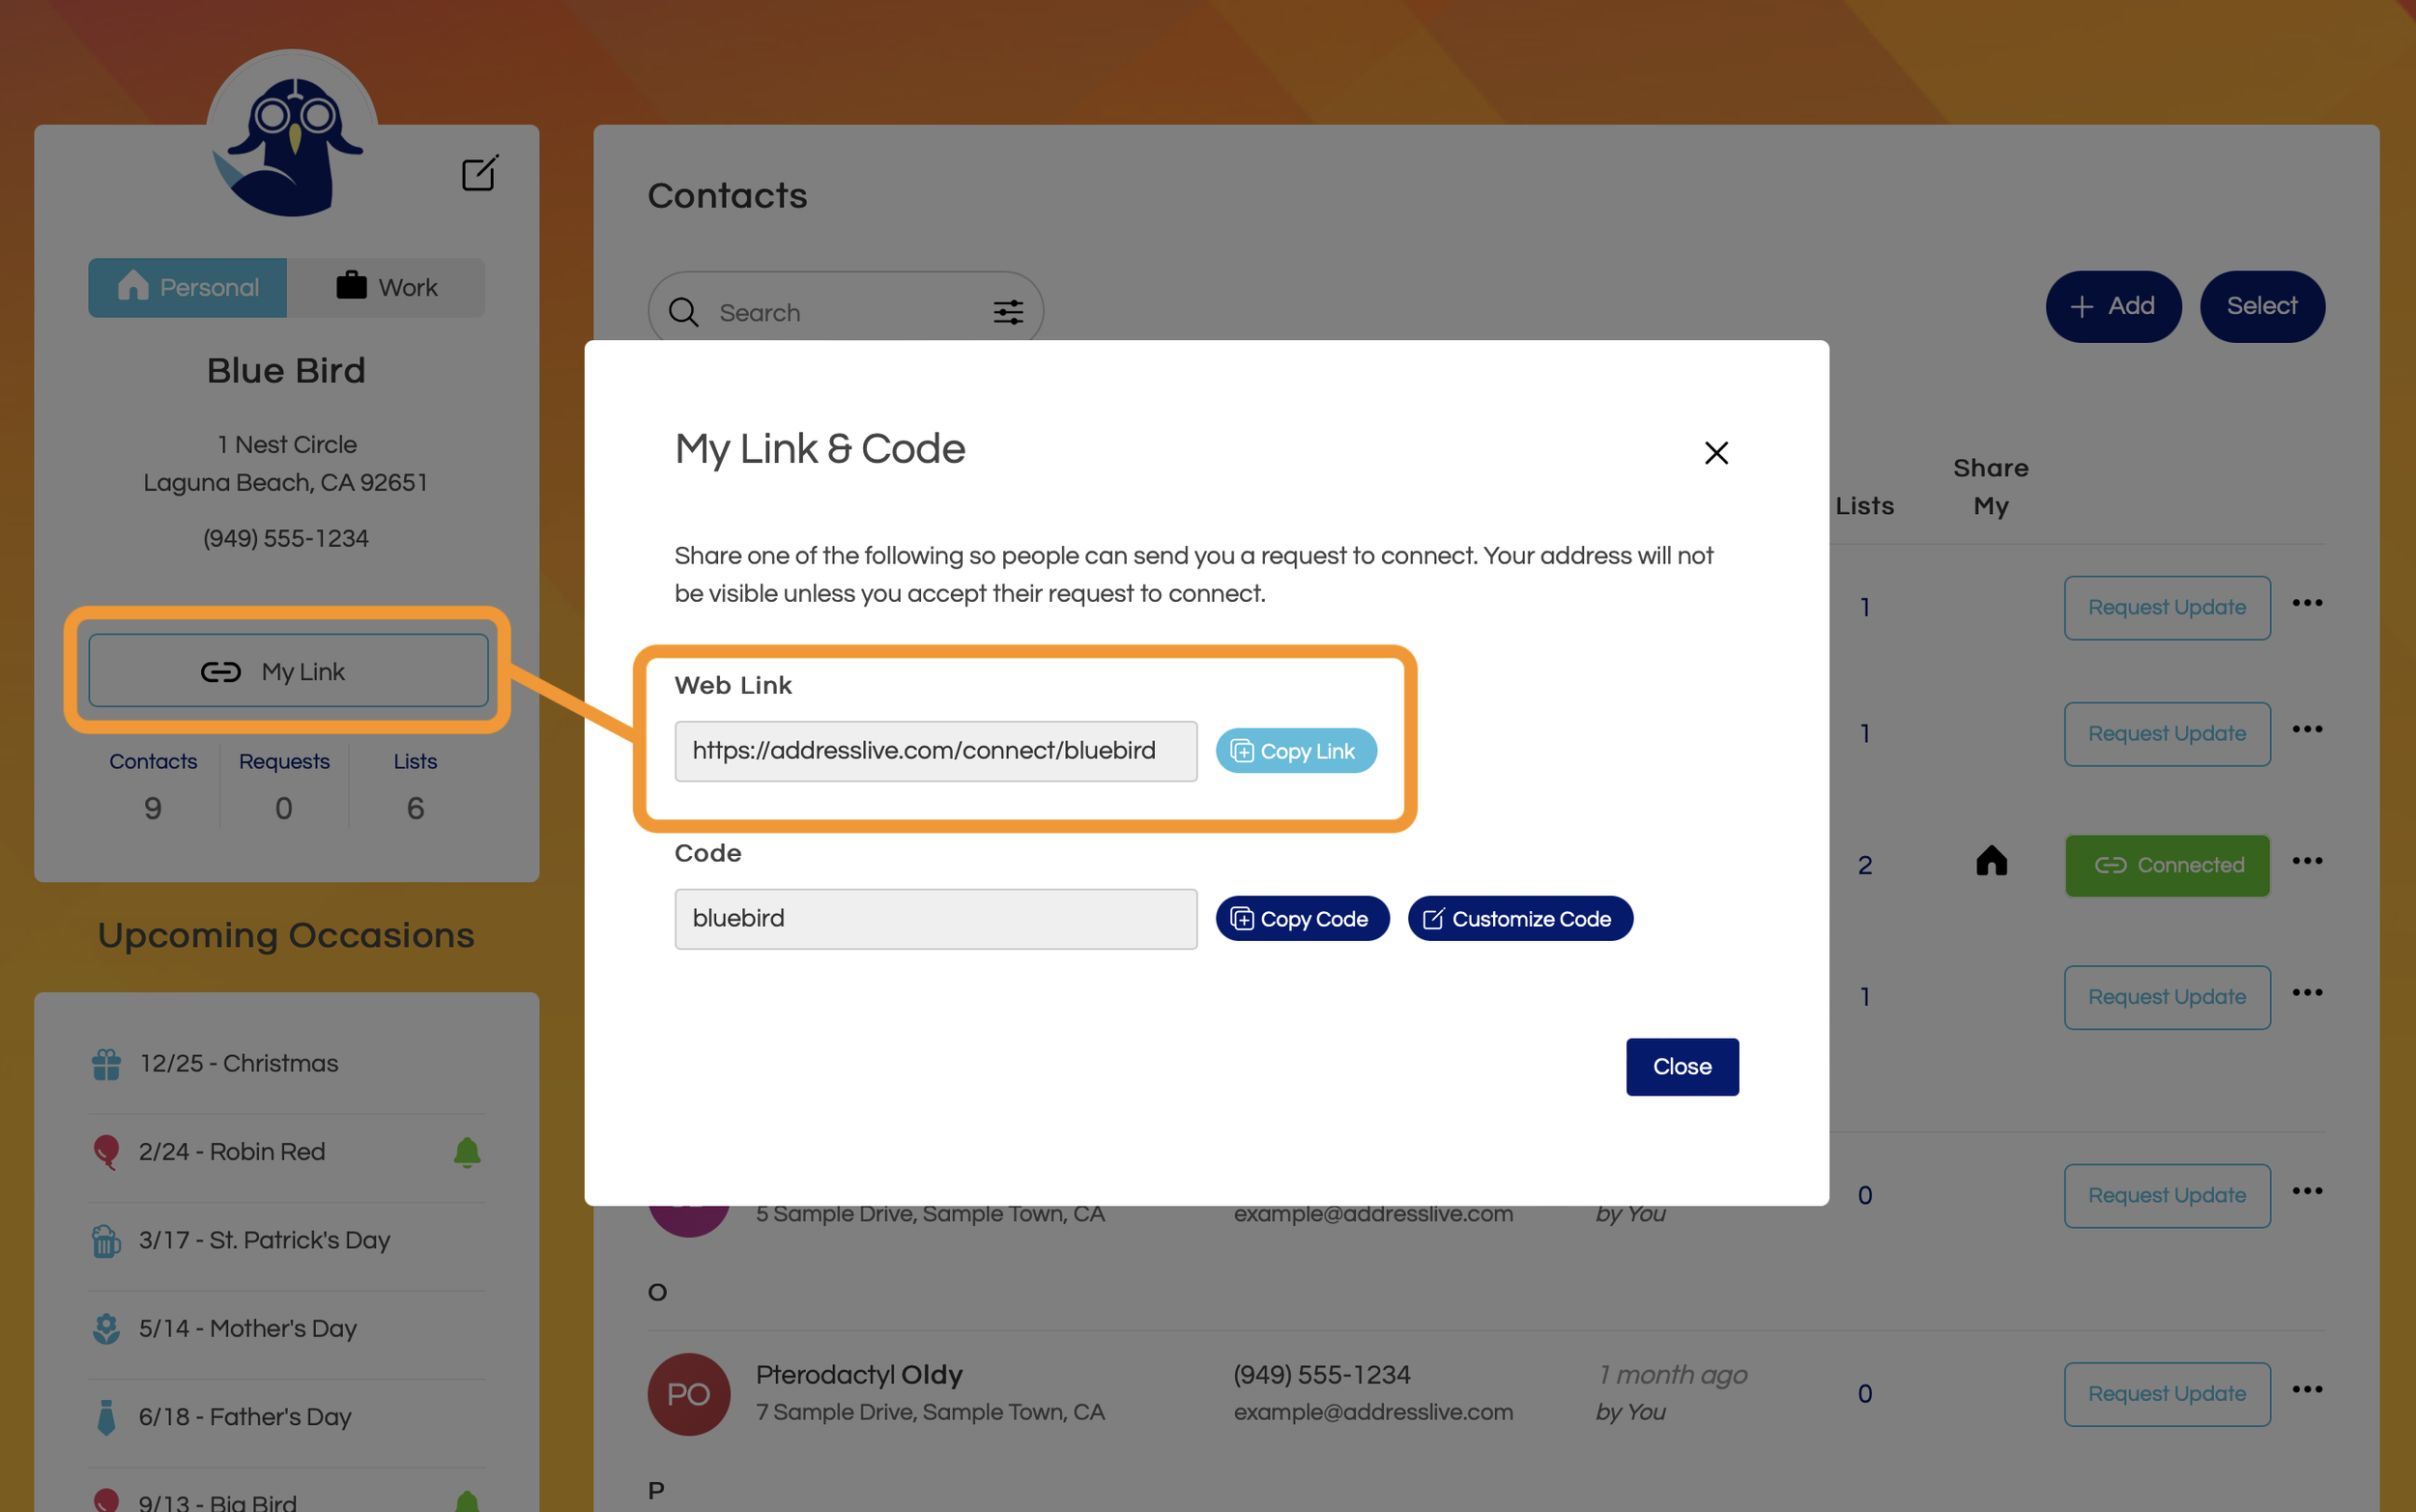Click the PO contact avatar circle
The width and height of the screenshot is (2416, 1512).
688,1394
